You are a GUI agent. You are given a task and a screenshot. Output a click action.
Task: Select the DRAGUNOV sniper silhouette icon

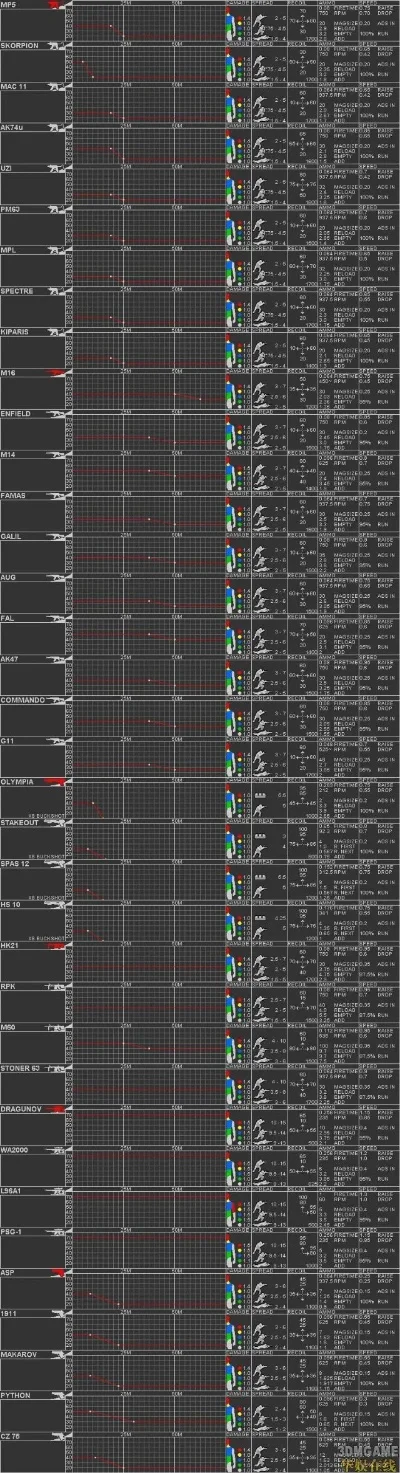53,1109
